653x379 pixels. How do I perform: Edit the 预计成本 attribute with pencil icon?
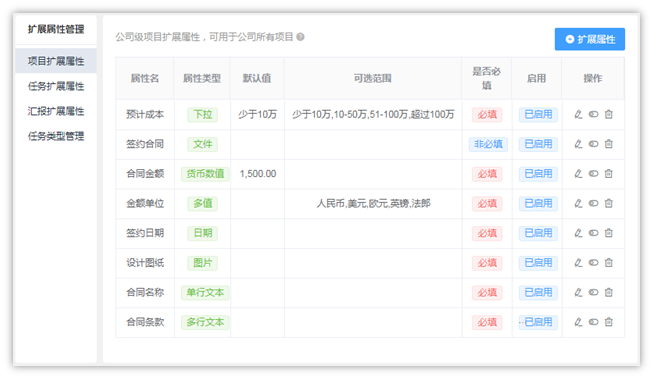pos(578,115)
